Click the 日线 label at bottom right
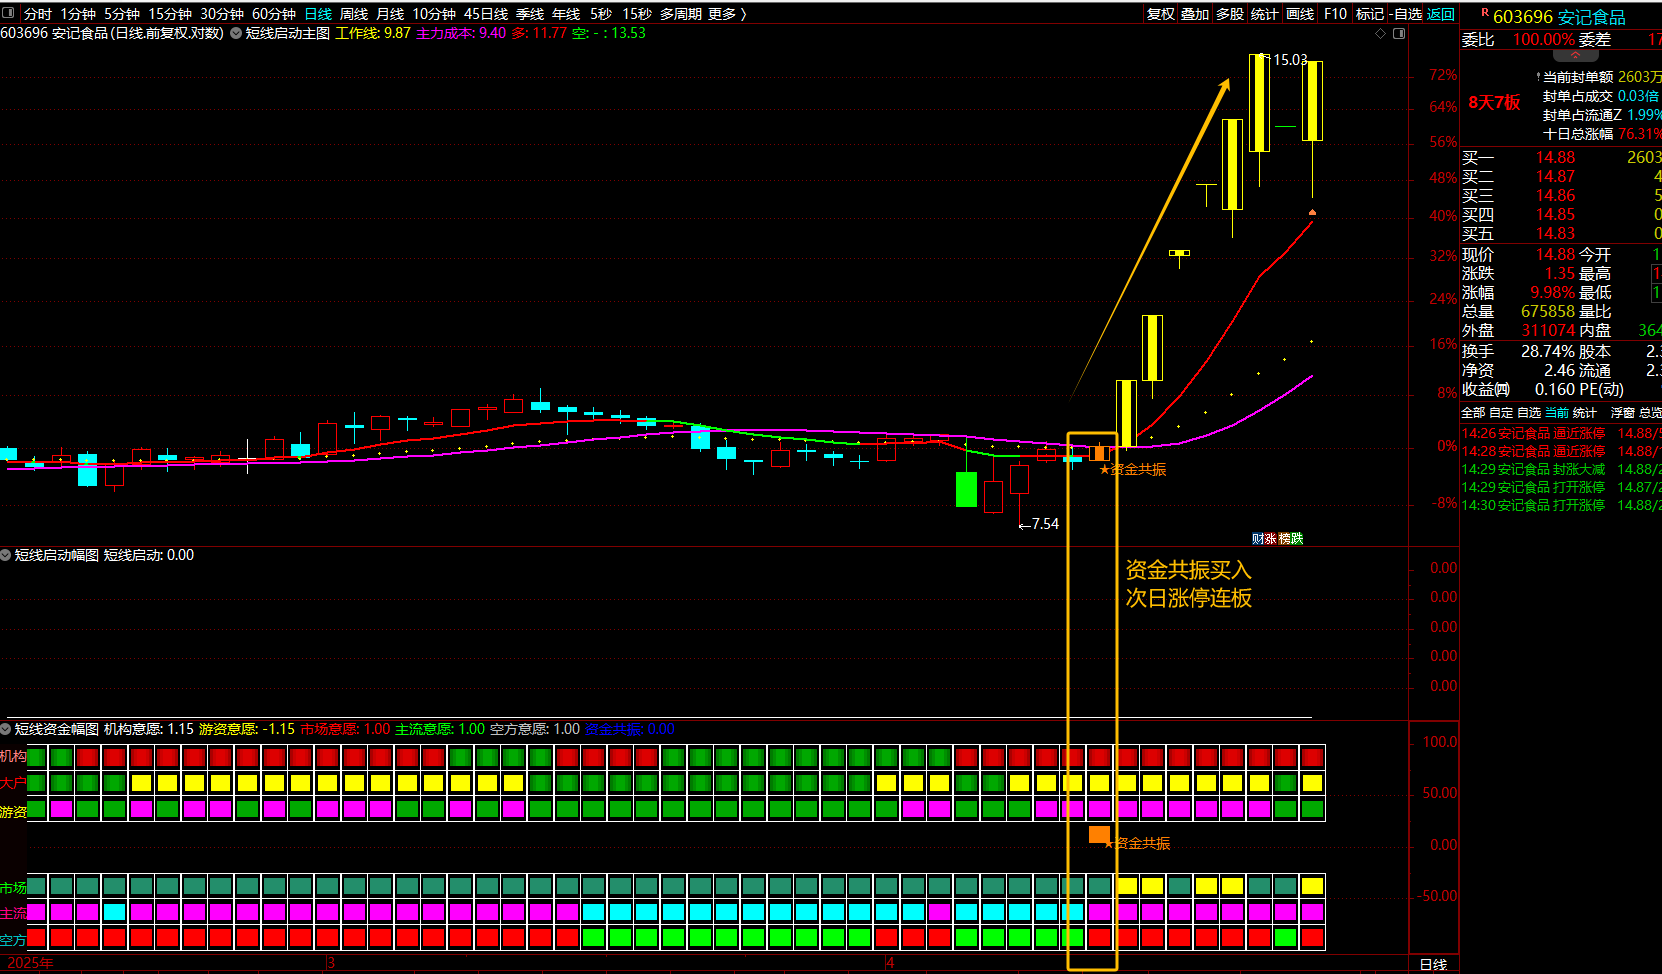Image resolution: width=1662 pixels, height=974 pixels. point(1433,964)
